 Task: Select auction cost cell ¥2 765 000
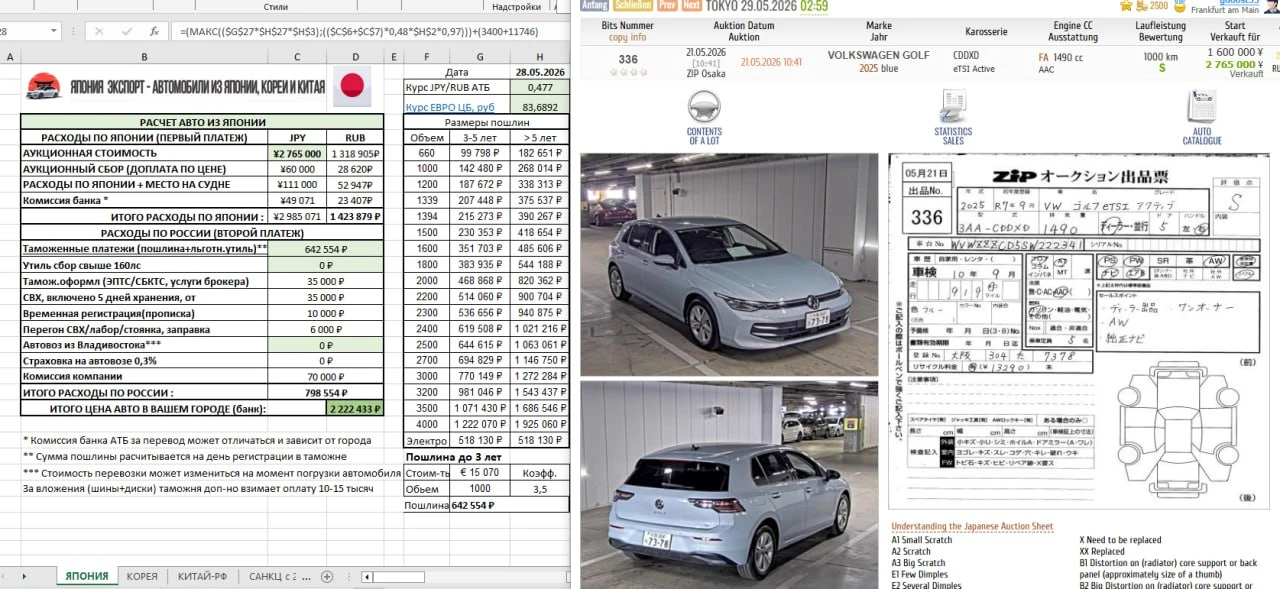click(x=298, y=154)
